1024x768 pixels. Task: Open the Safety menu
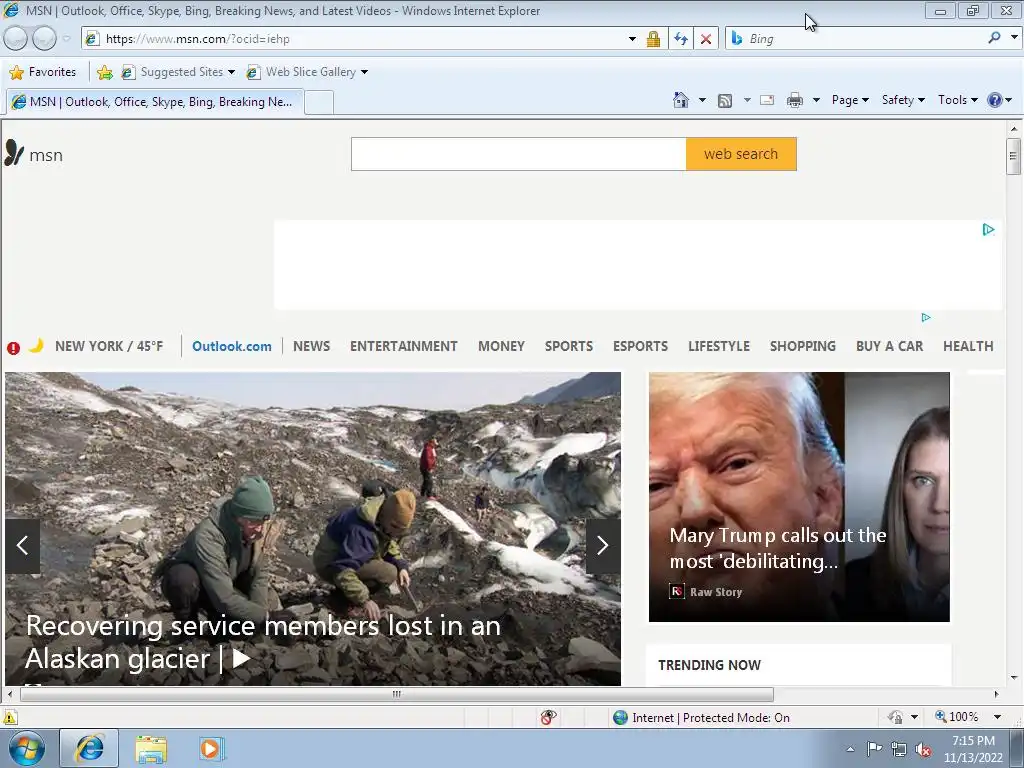point(903,100)
